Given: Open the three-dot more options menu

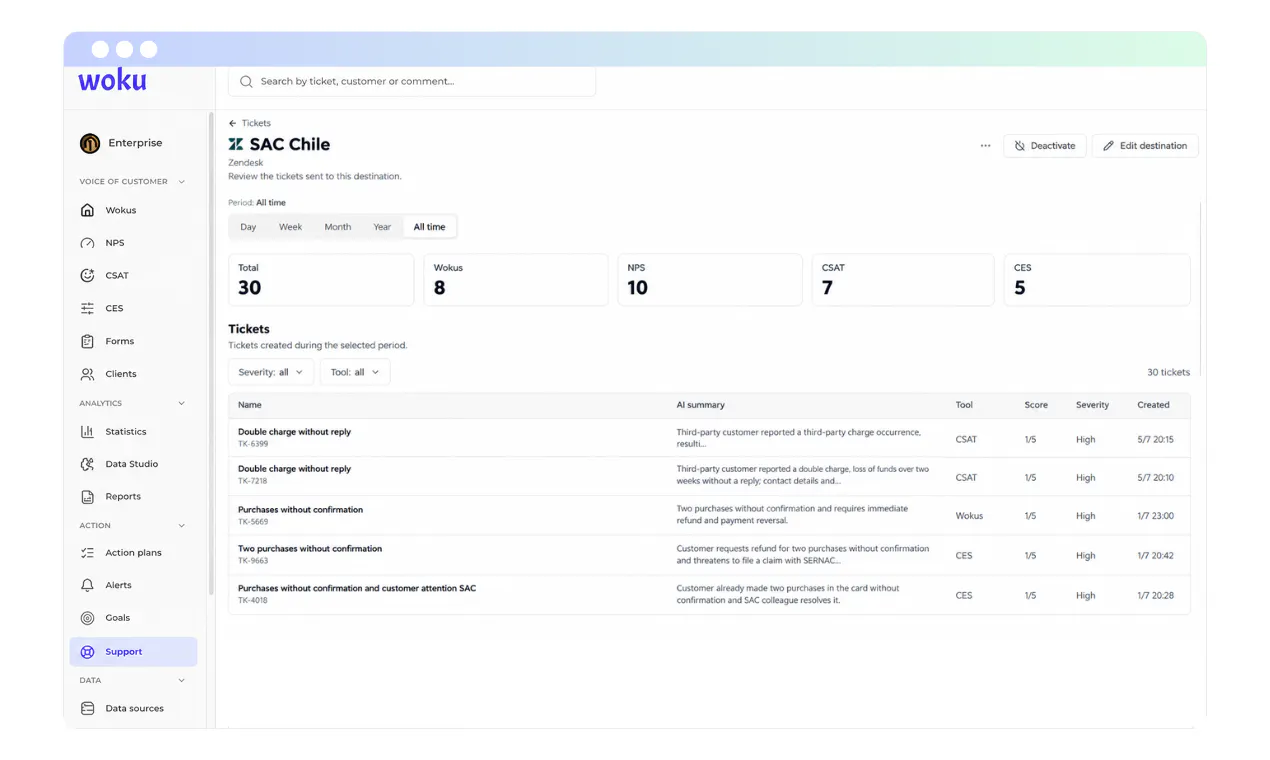Looking at the screenshot, I should coord(985,146).
